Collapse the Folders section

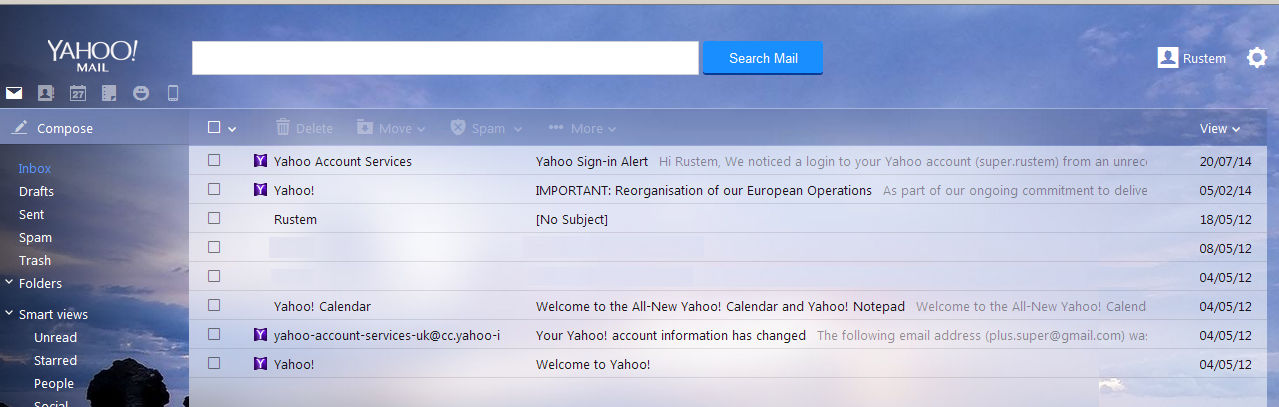pyautogui.click(x=9, y=283)
